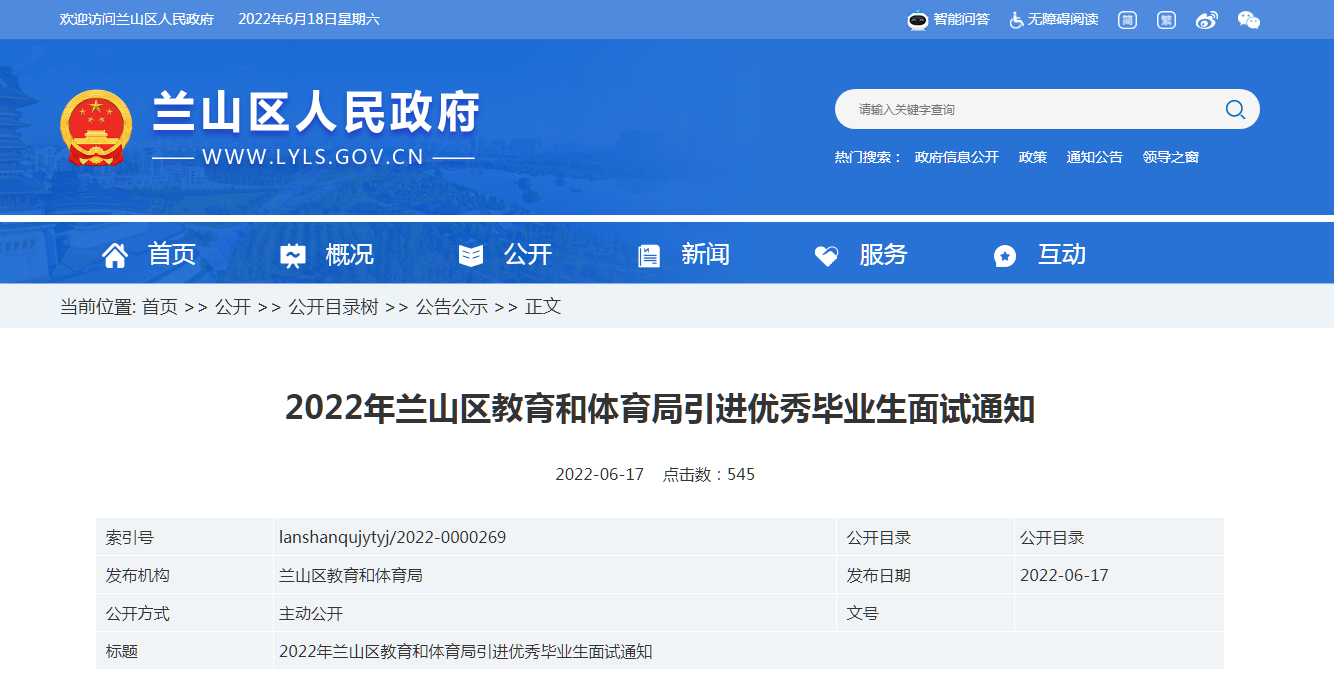
Task: Switch to traditional Chinese 繁 icon
Action: 1166,20
